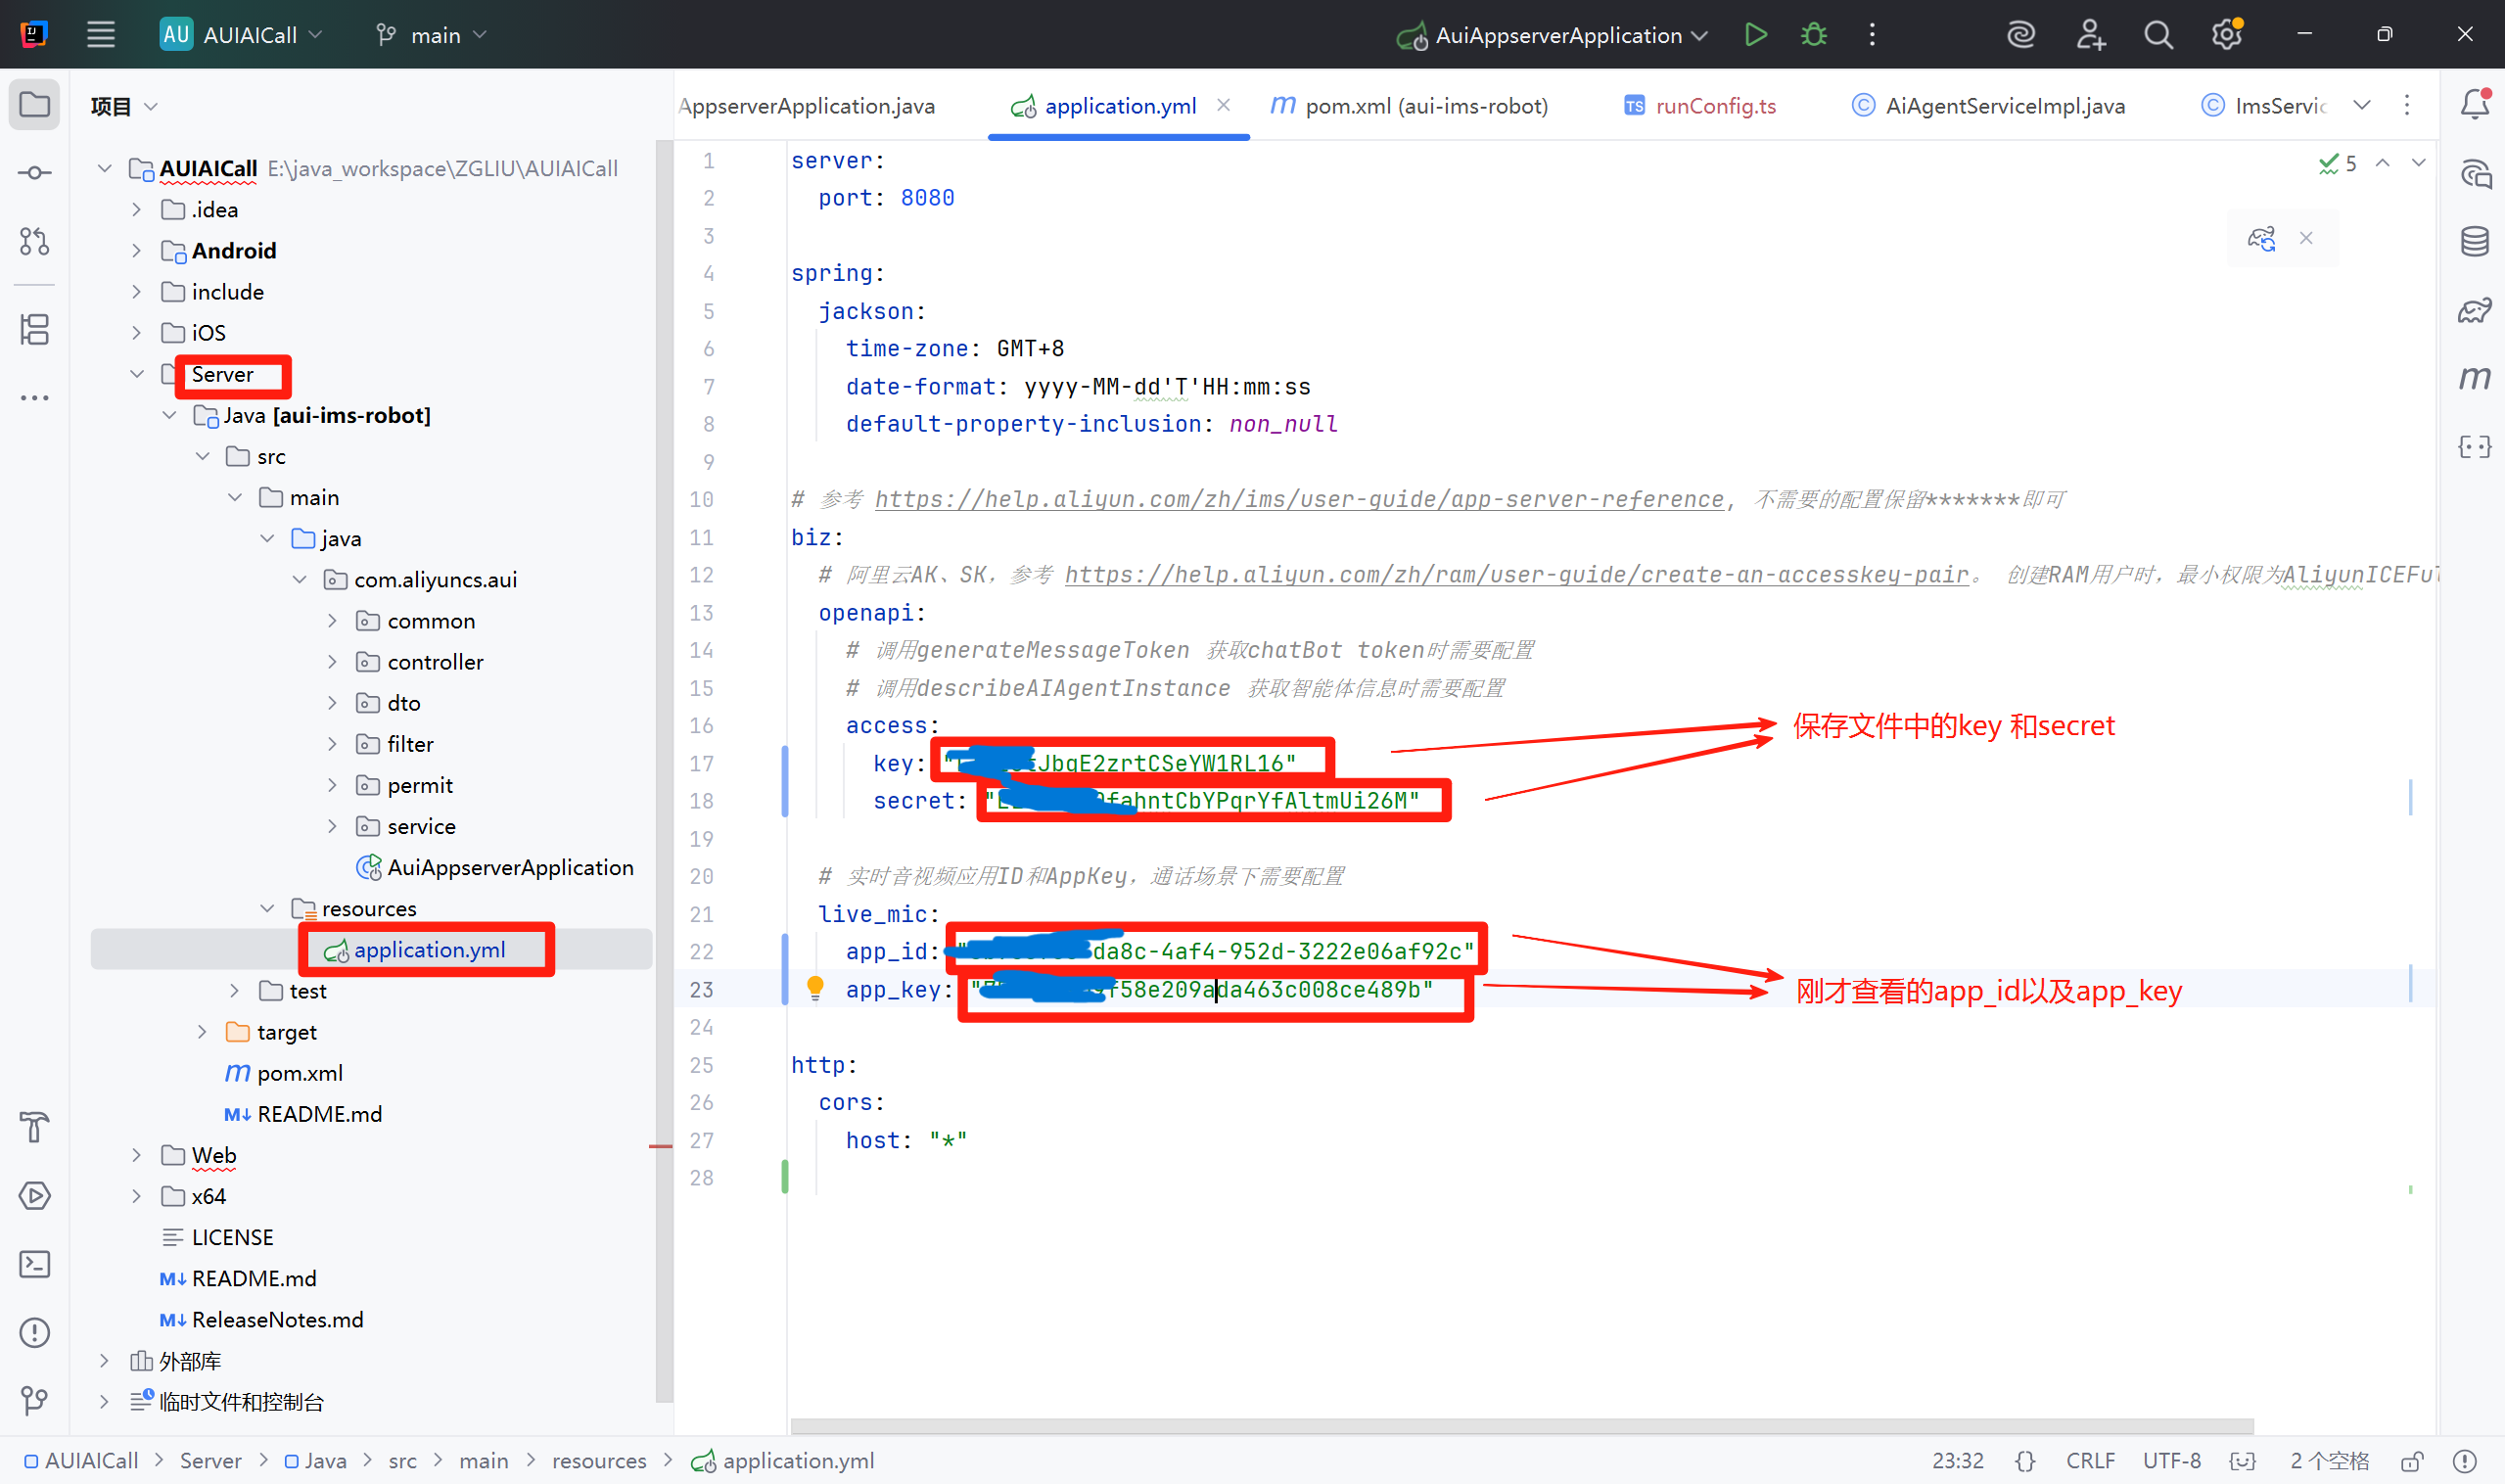Expand the controller package
This screenshot has height=1484, width=2505.
333,662
